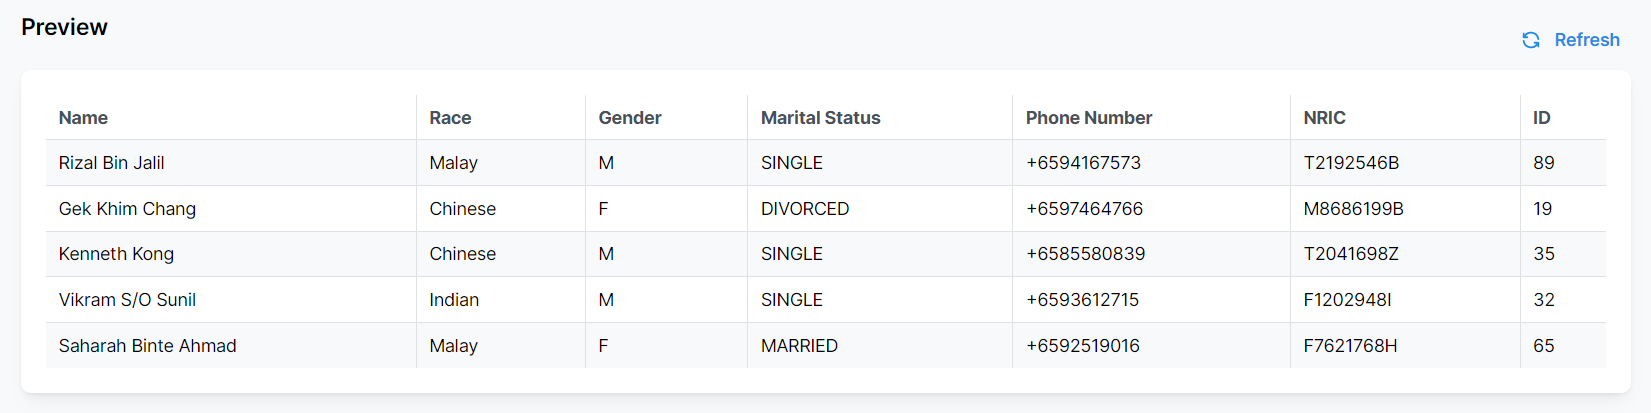This screenshot has width=1651, height=413.
Task: Click the ID column header
Action: pos(1542,118)
